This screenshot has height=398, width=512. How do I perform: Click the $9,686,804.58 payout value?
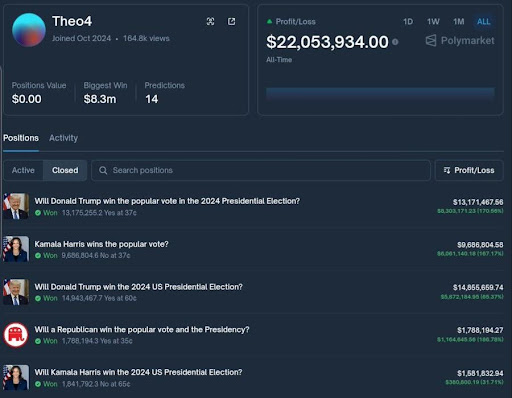coord(480,245)
